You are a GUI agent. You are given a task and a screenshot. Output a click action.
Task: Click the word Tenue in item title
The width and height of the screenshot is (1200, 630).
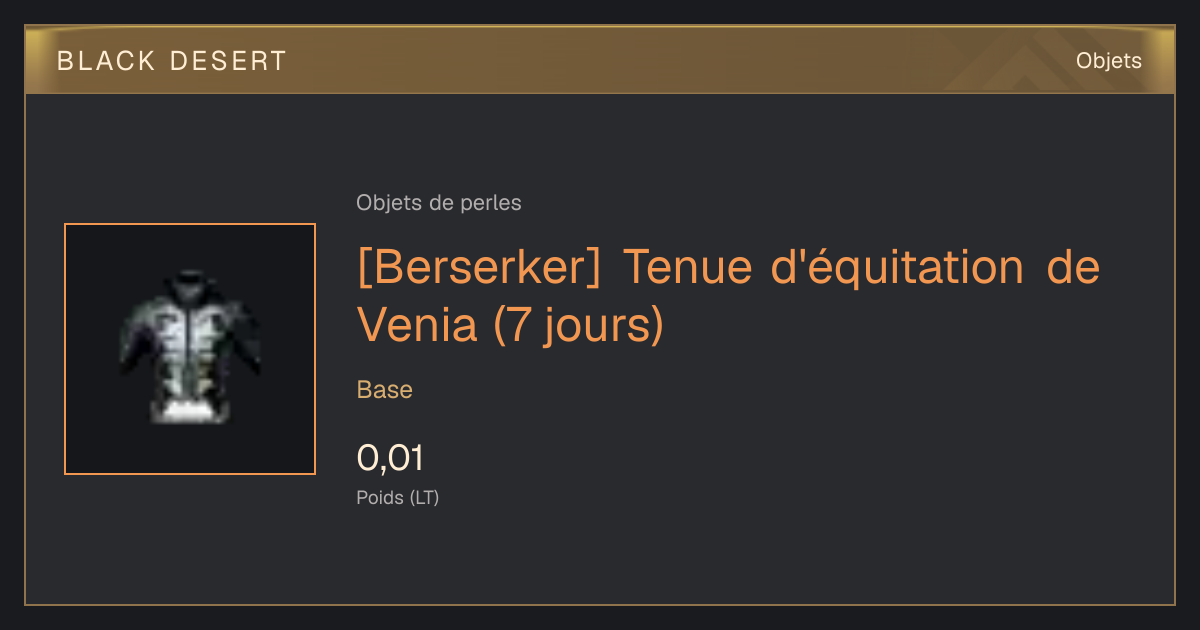[679, 268]
